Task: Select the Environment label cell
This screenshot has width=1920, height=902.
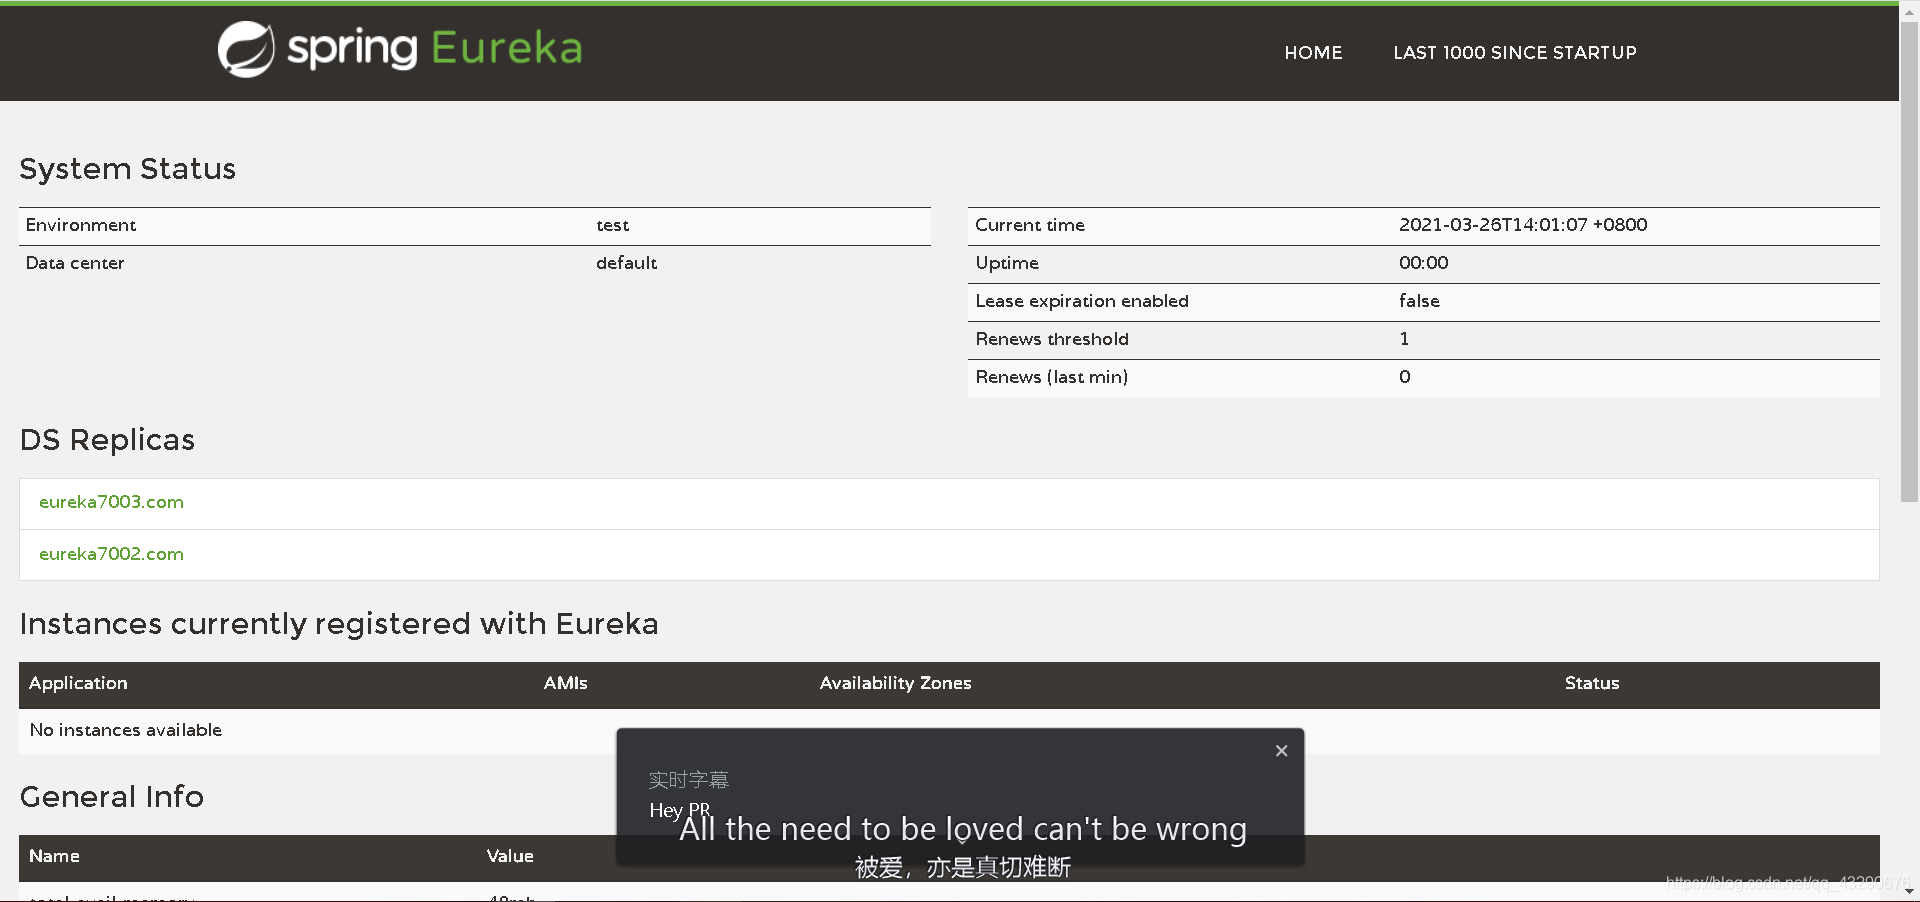Action: pos(81,225)
